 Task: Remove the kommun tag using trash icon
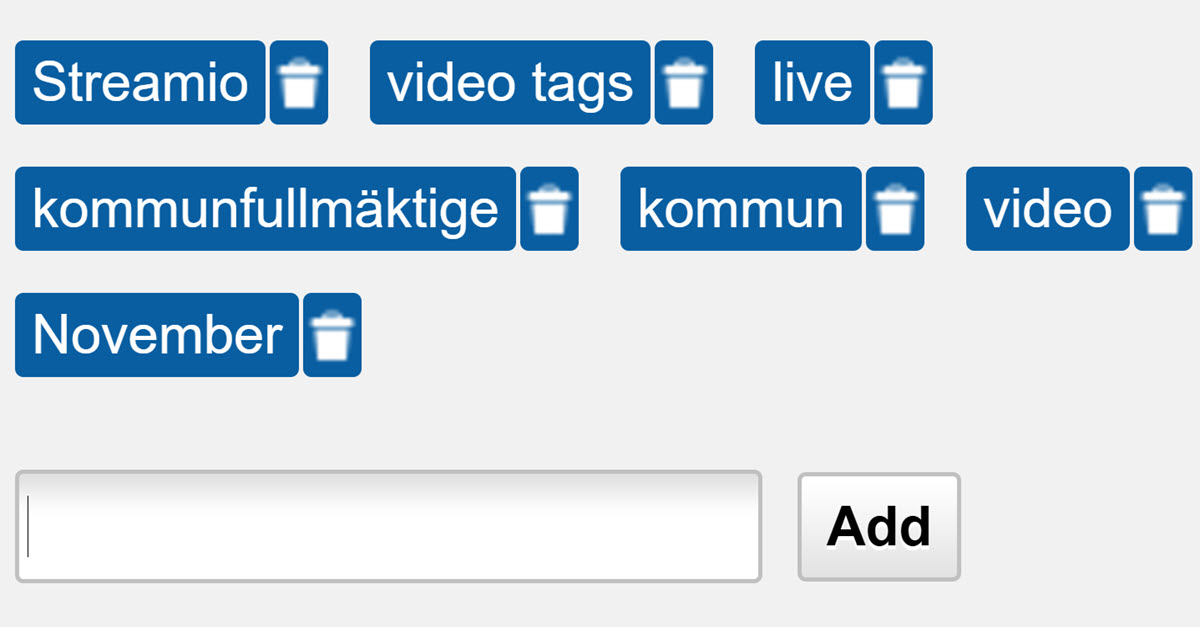coord(897,209)
